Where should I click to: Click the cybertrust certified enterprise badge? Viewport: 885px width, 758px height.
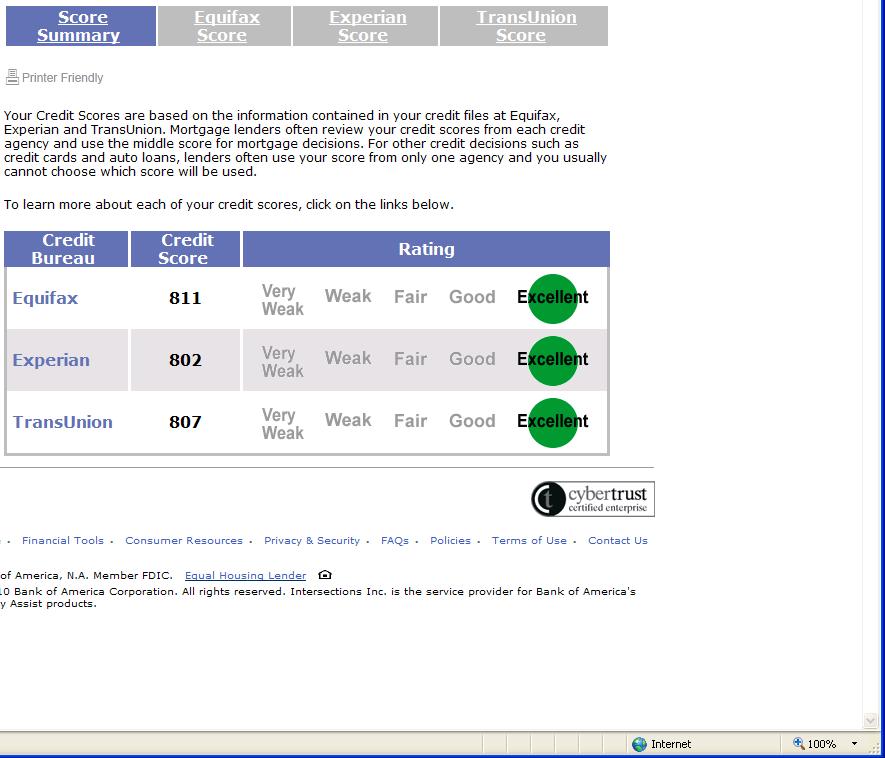[x=593, y=499]
